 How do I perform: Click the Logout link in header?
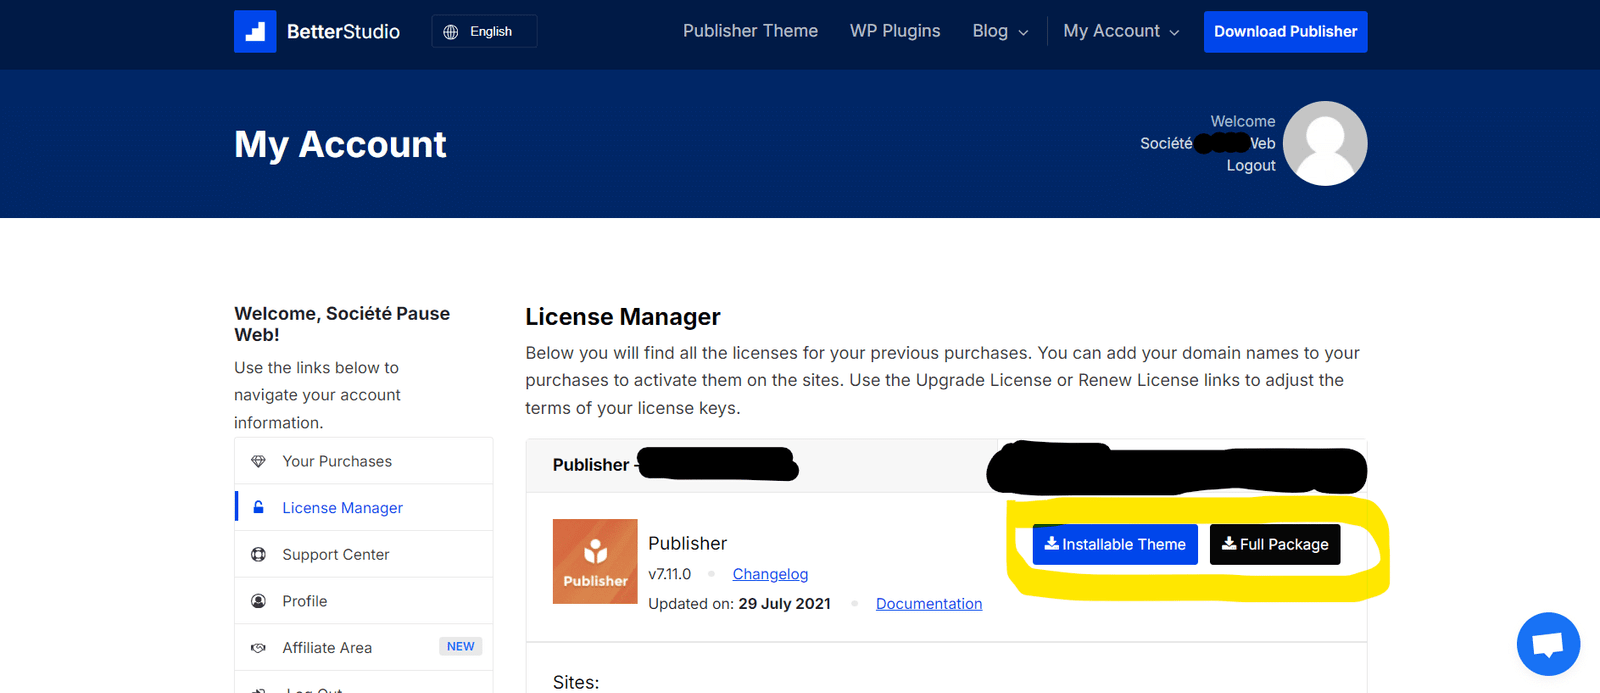point(1251,166)
